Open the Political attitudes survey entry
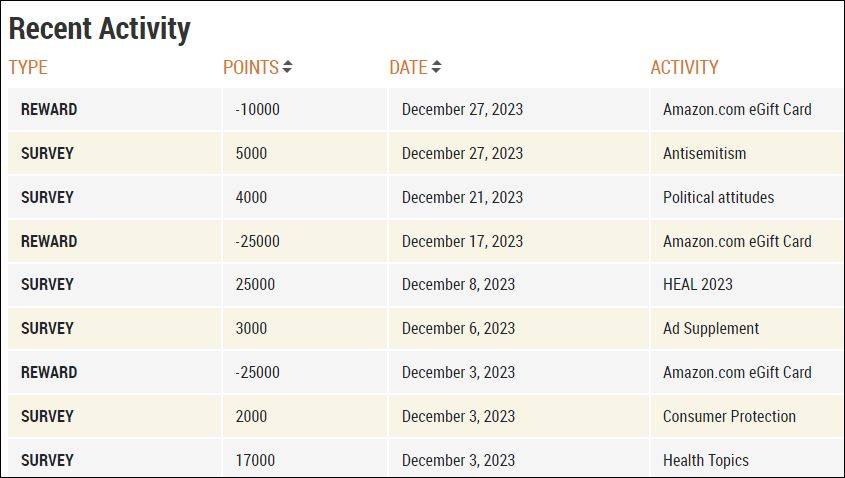845x478 pixels. click(x=718, y=198)
